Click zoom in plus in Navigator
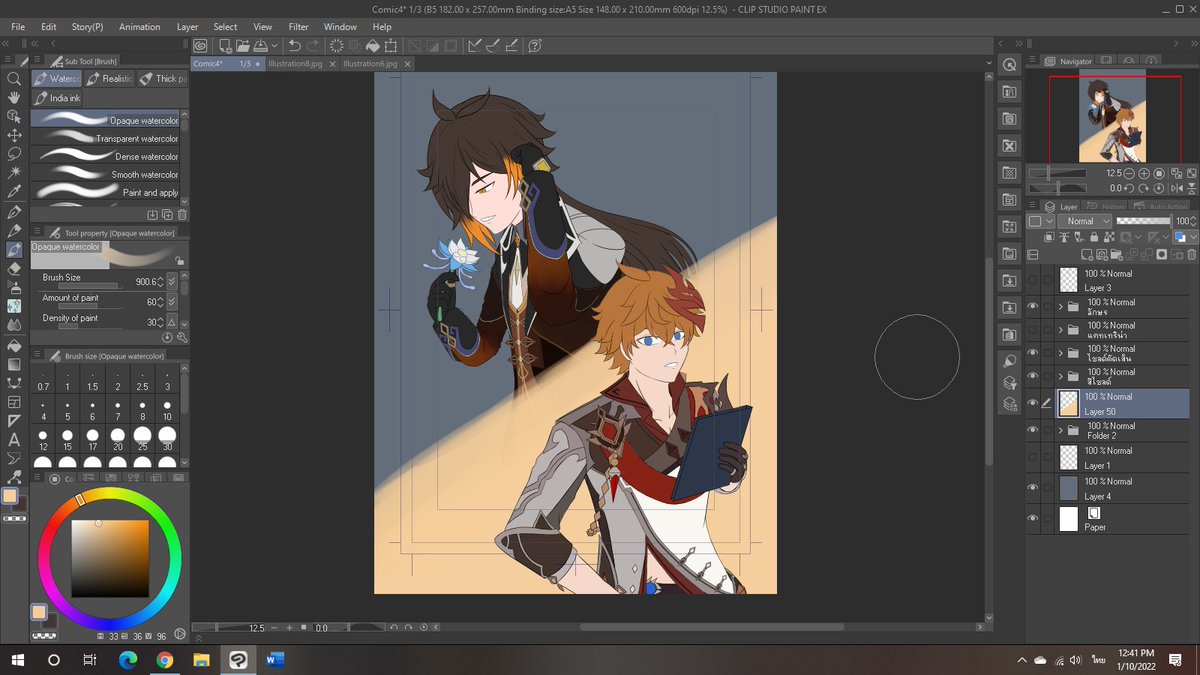The image size is (1200, 675). click(1144, 173)
